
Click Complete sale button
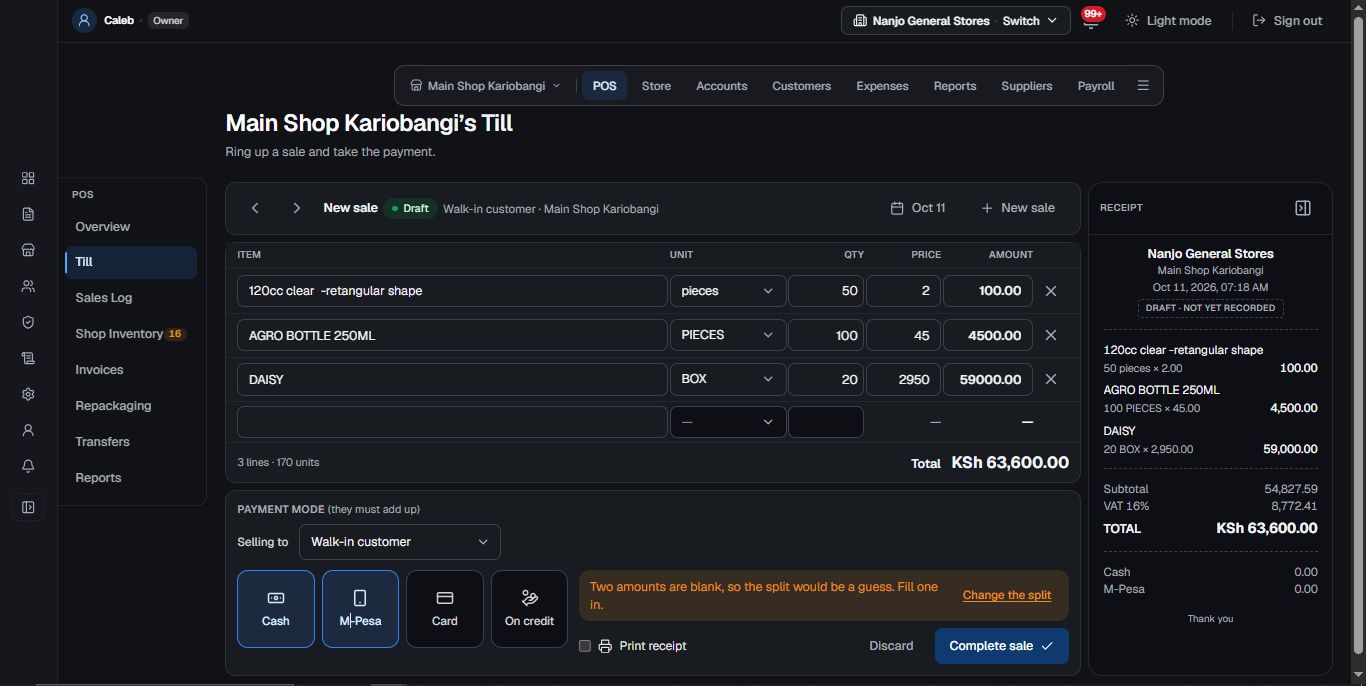click(1002, 646)
